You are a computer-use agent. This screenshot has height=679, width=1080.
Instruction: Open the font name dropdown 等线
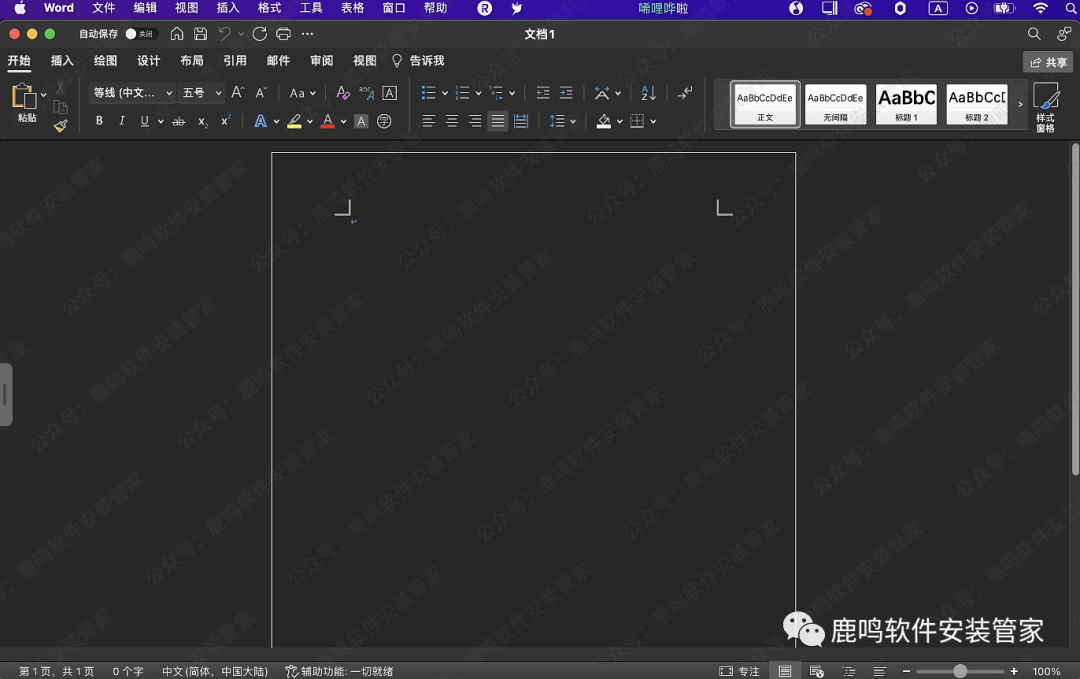132,93
